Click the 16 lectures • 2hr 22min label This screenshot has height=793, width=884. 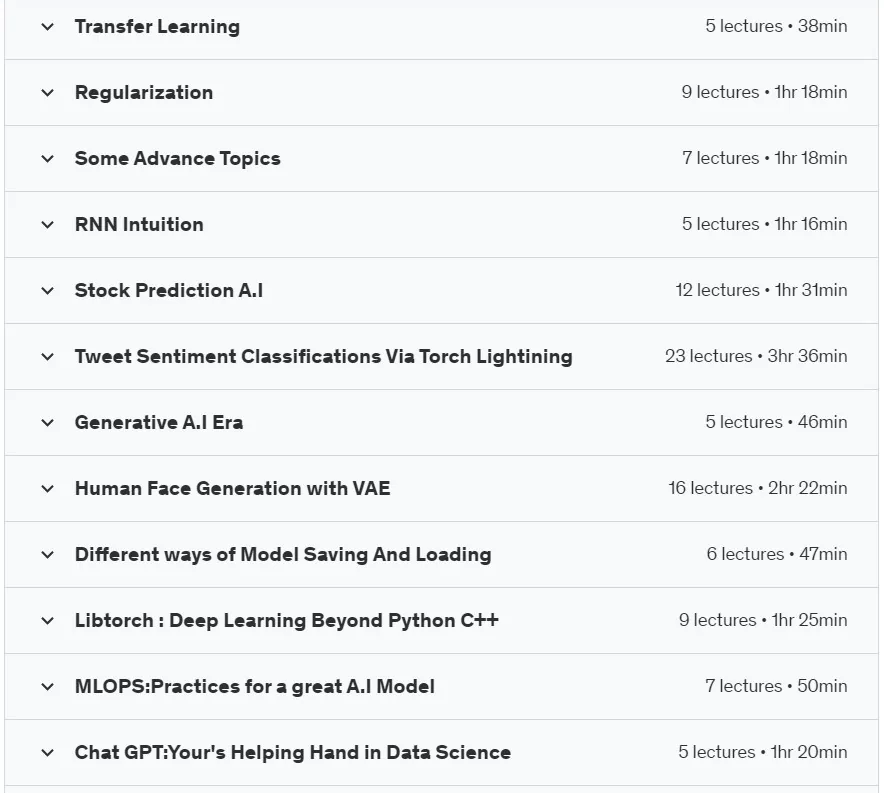(x=758, y=488)
